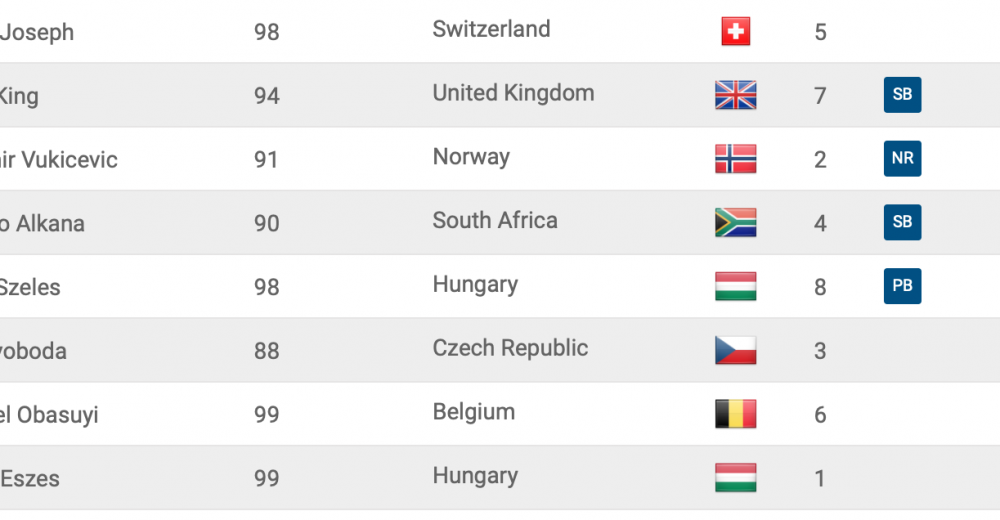Click the Norway flag icon

pos(735,159)
